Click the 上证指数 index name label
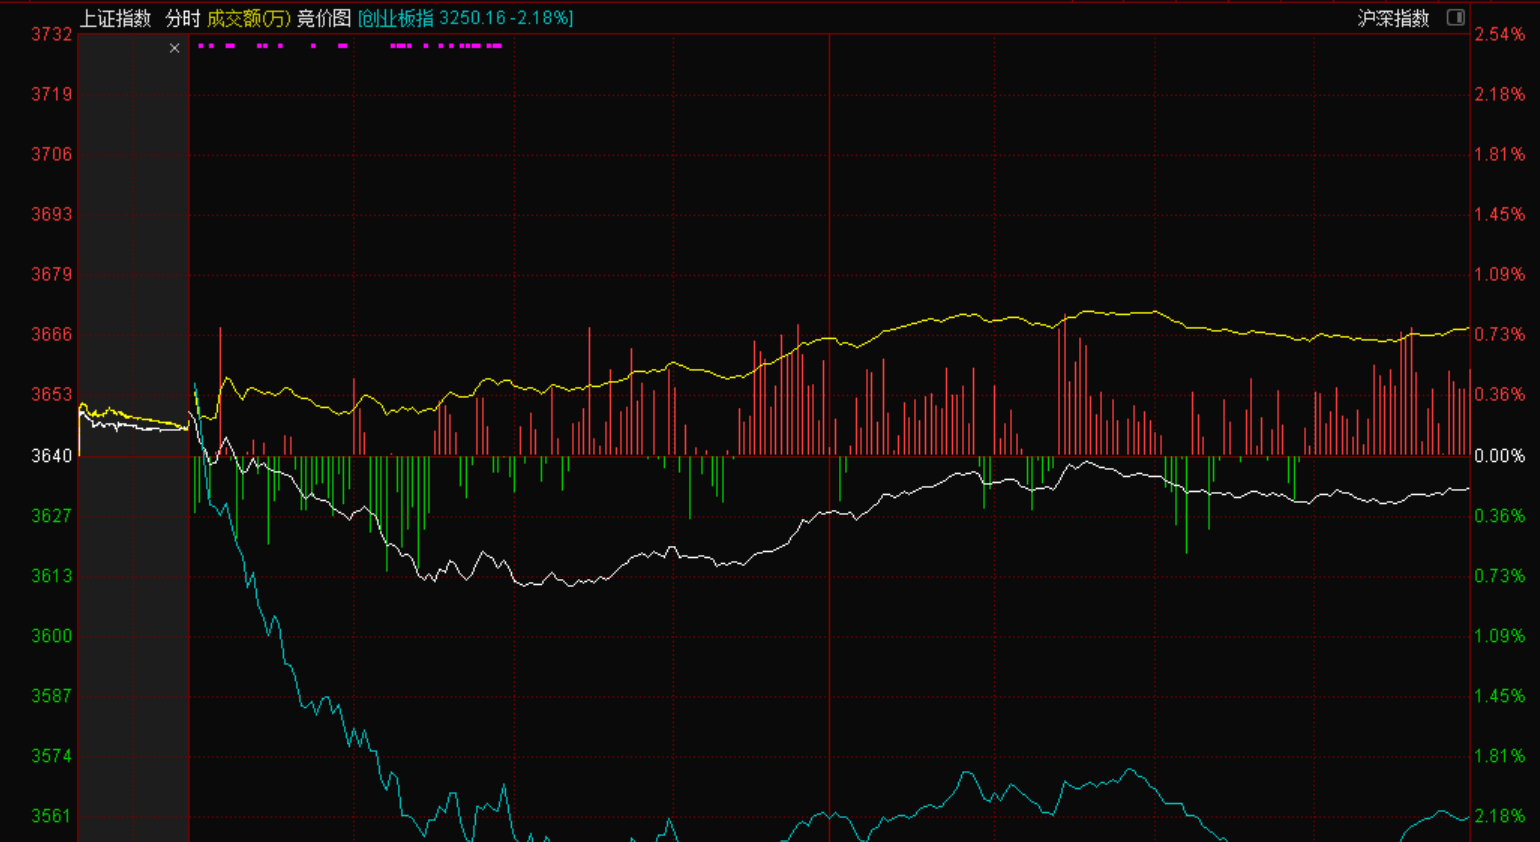The width and height of the screenshot is (1540, 842). [x=115, y=18]
